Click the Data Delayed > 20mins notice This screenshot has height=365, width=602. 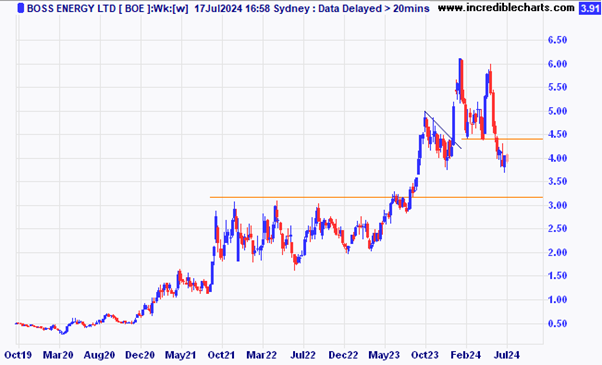click(374, 8)
